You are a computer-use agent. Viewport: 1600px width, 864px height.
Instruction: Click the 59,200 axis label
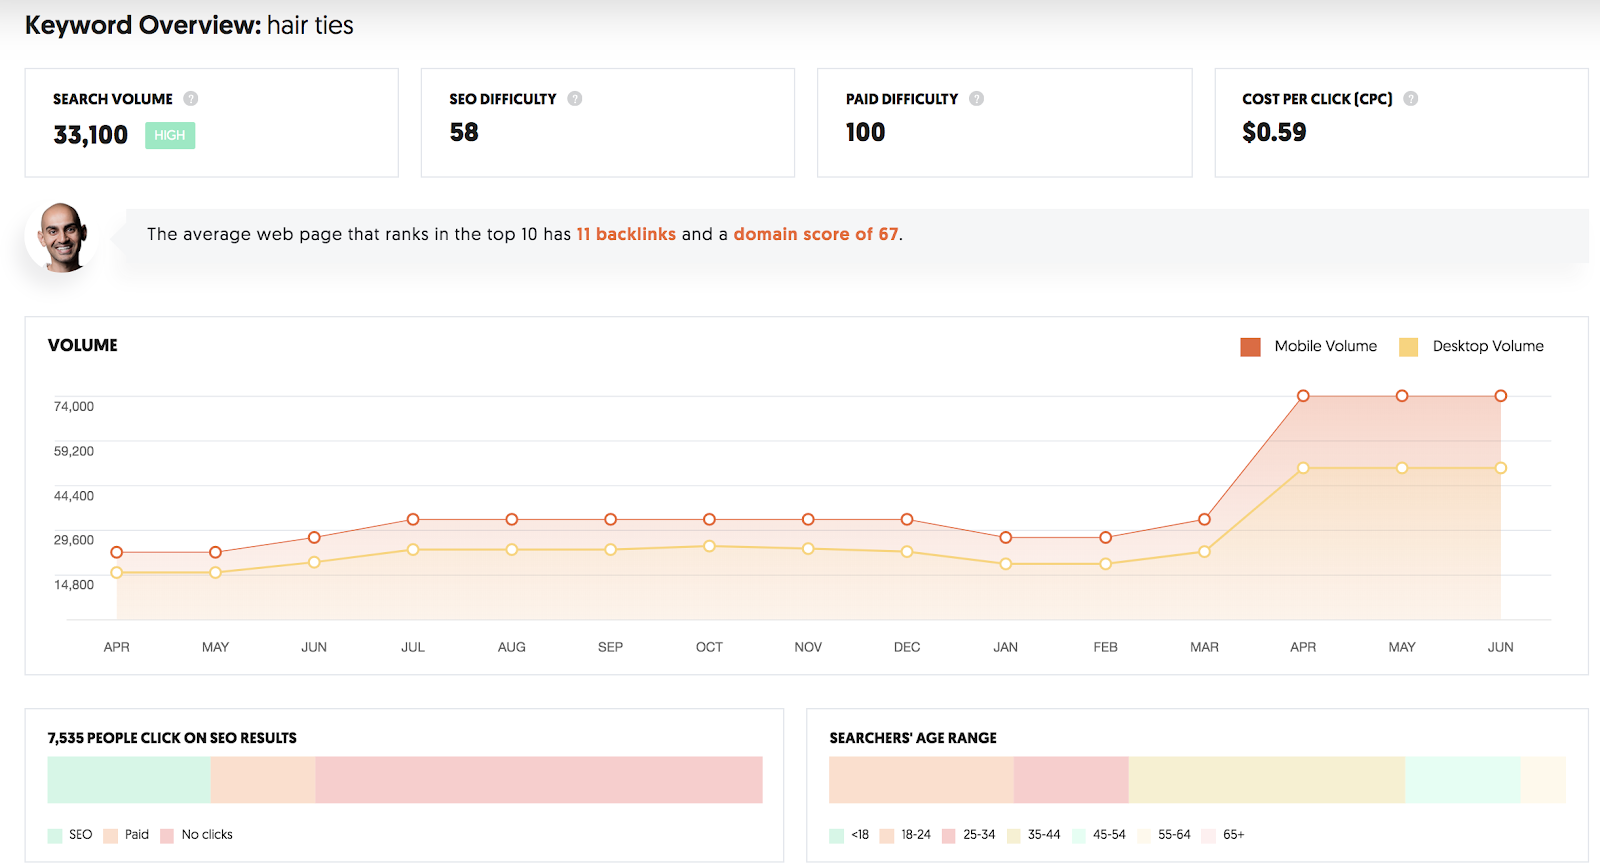74,451
